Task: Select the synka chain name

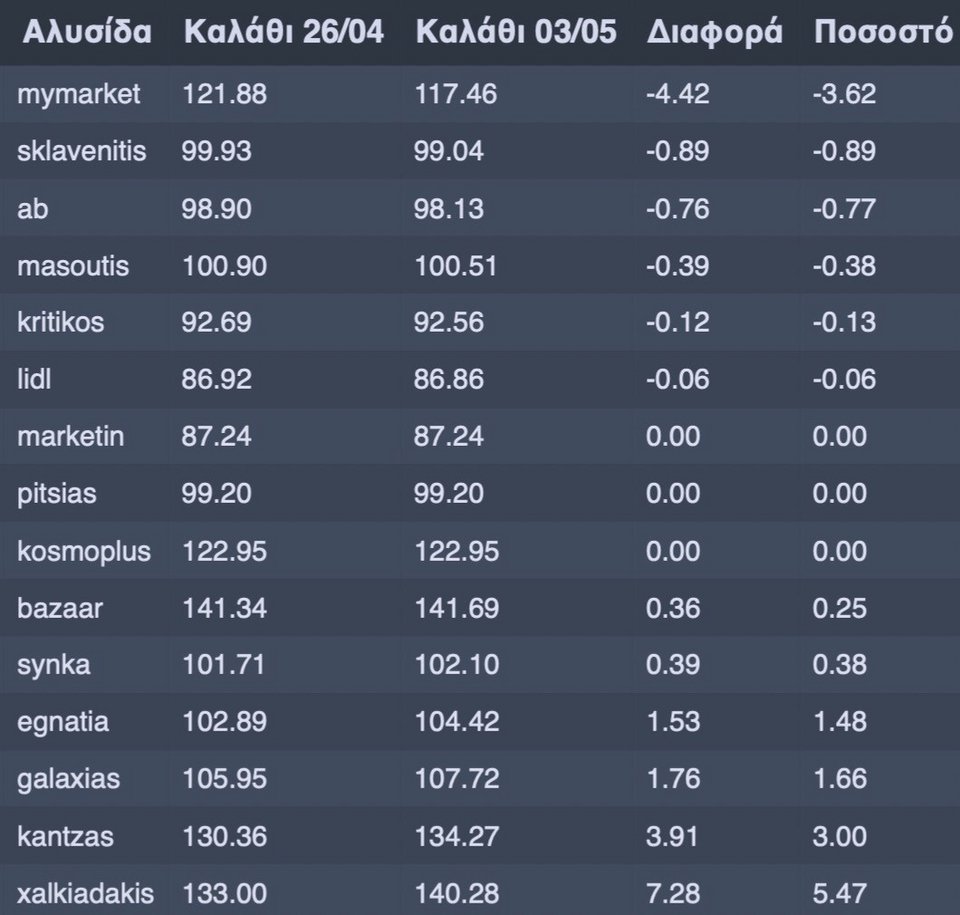Action: 53,666
